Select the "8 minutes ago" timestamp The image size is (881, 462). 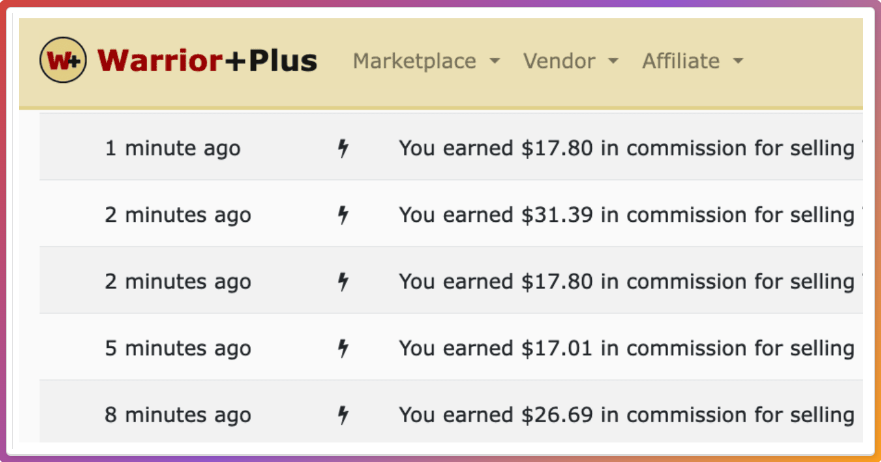[x=177, y=415]
